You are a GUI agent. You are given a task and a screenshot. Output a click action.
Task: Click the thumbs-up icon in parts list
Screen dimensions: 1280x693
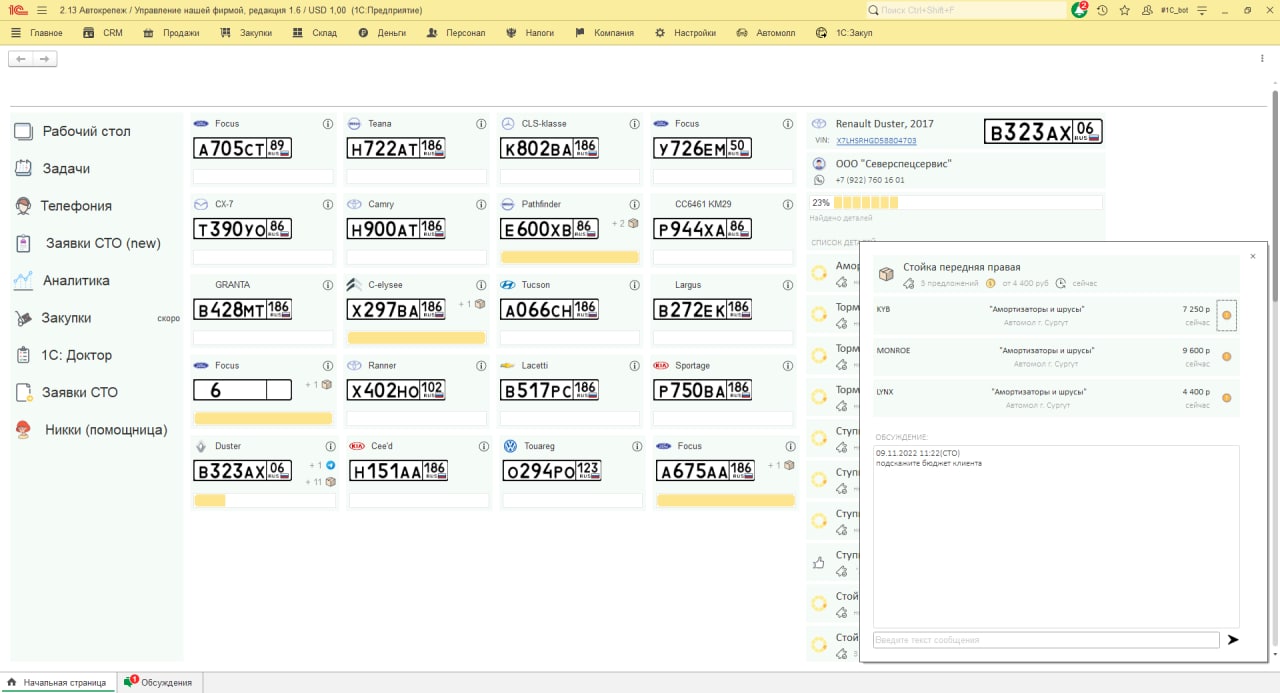point(818,563)
